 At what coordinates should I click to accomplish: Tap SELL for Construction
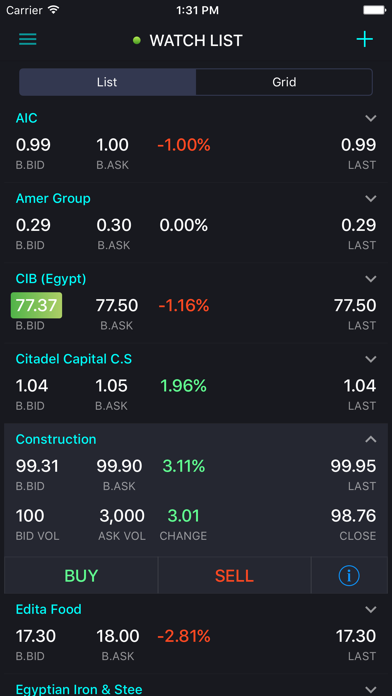coord(234,576)
